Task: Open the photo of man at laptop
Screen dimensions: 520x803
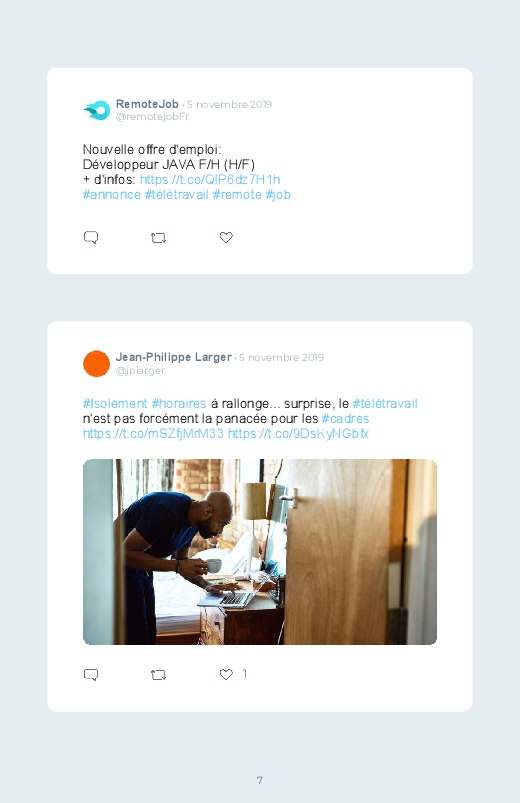Action: coord(260,552)
